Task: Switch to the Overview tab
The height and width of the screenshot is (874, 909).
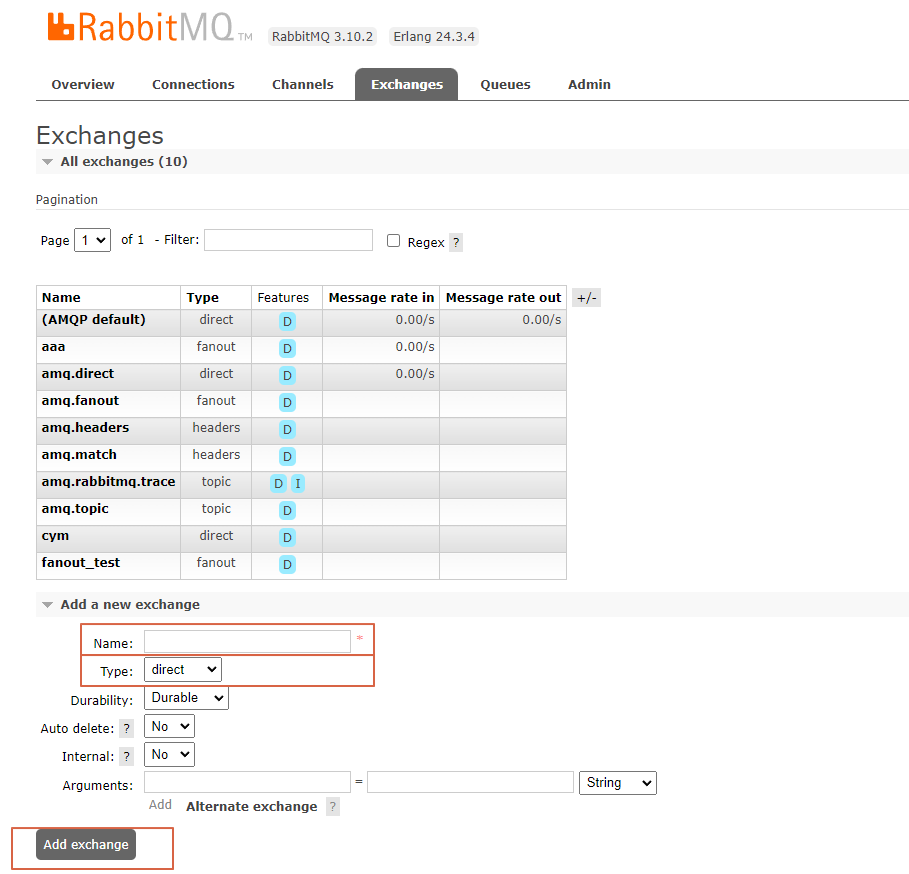Action: [x=83, y=85]
